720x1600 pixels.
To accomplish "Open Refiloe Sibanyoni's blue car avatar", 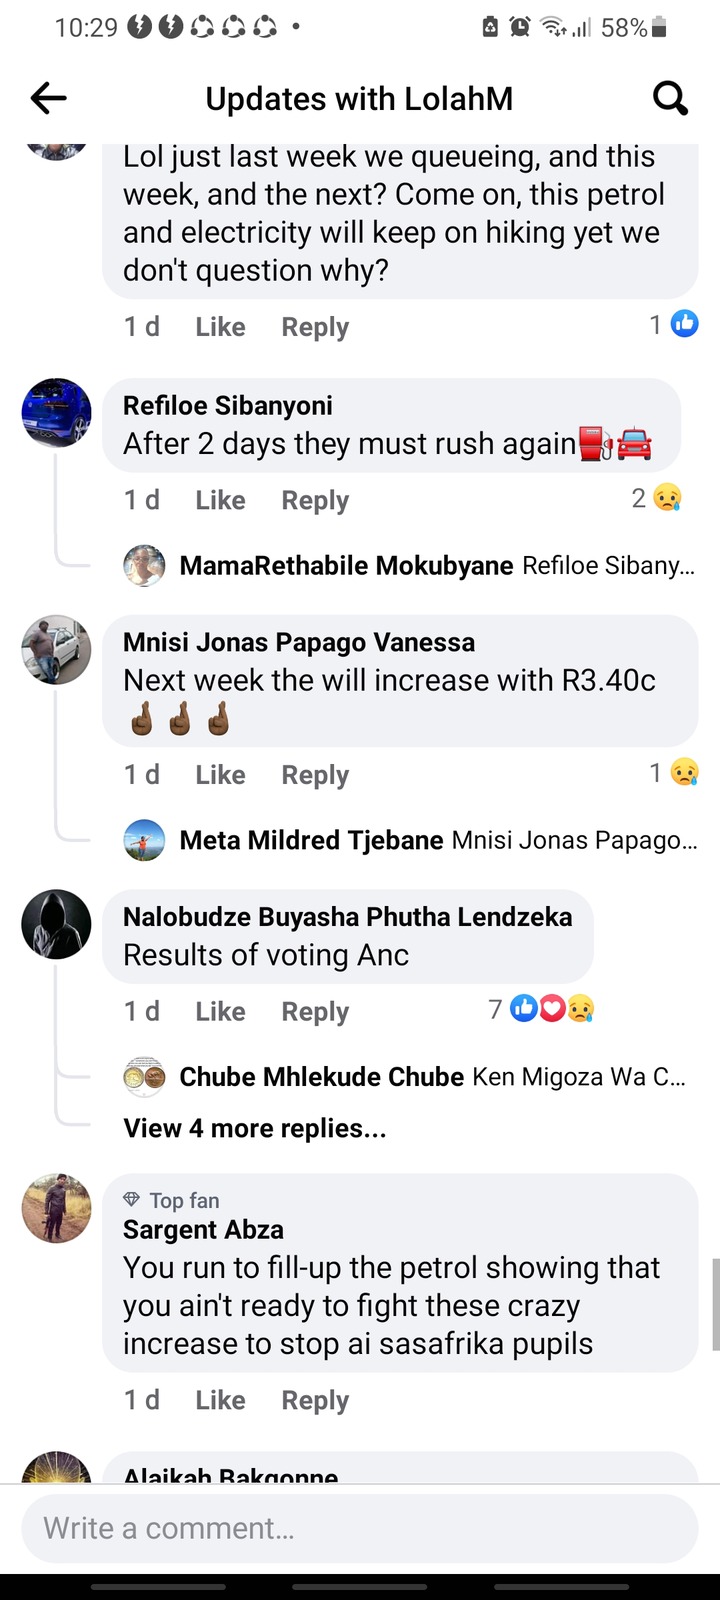I will coord(57,412).
